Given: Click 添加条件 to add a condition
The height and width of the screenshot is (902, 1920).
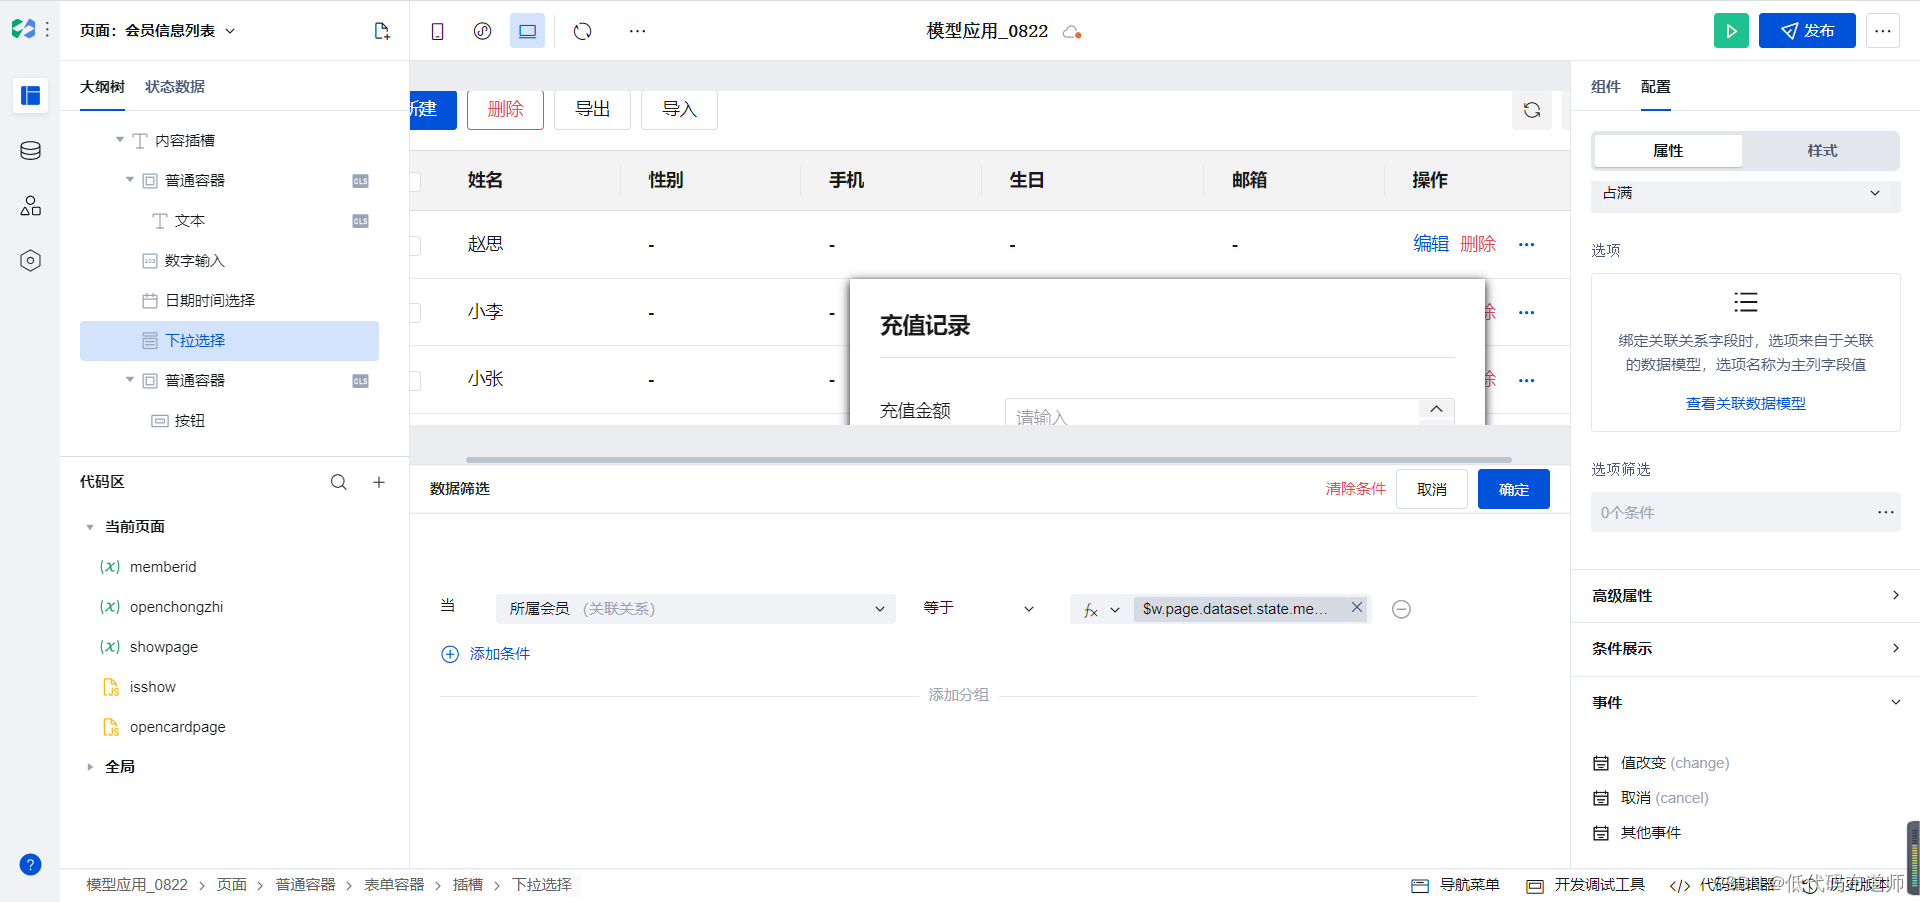Looking at the screenshot, I should pos(486,654).
